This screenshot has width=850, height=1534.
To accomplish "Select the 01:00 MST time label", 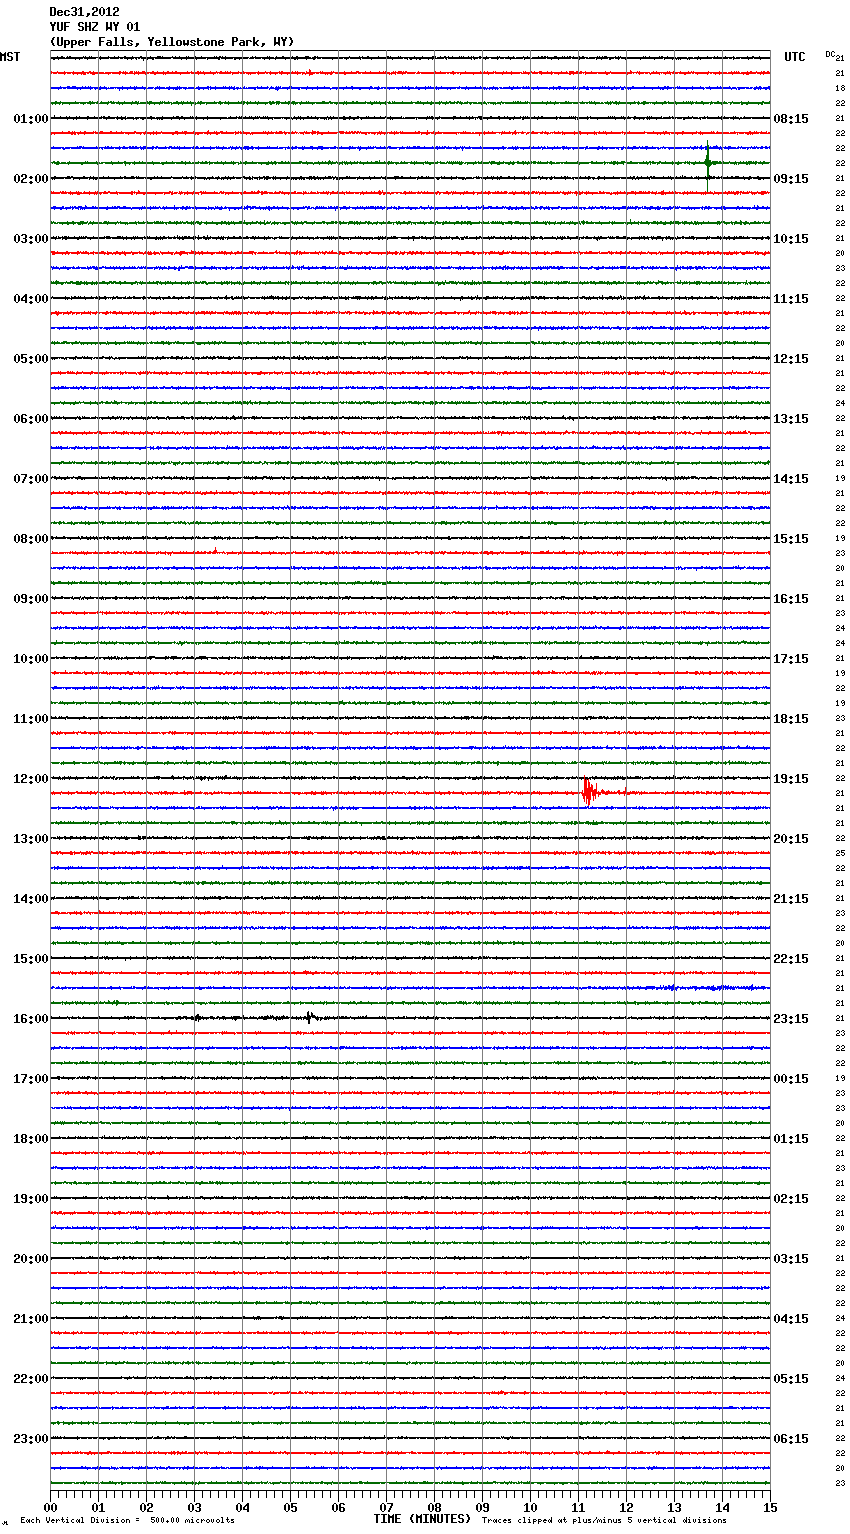I will [31, 119].
